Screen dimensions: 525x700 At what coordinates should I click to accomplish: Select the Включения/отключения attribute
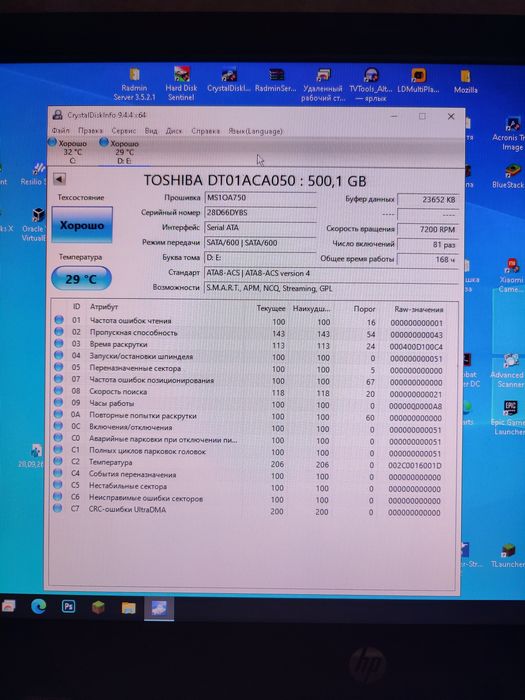point(130,427)
